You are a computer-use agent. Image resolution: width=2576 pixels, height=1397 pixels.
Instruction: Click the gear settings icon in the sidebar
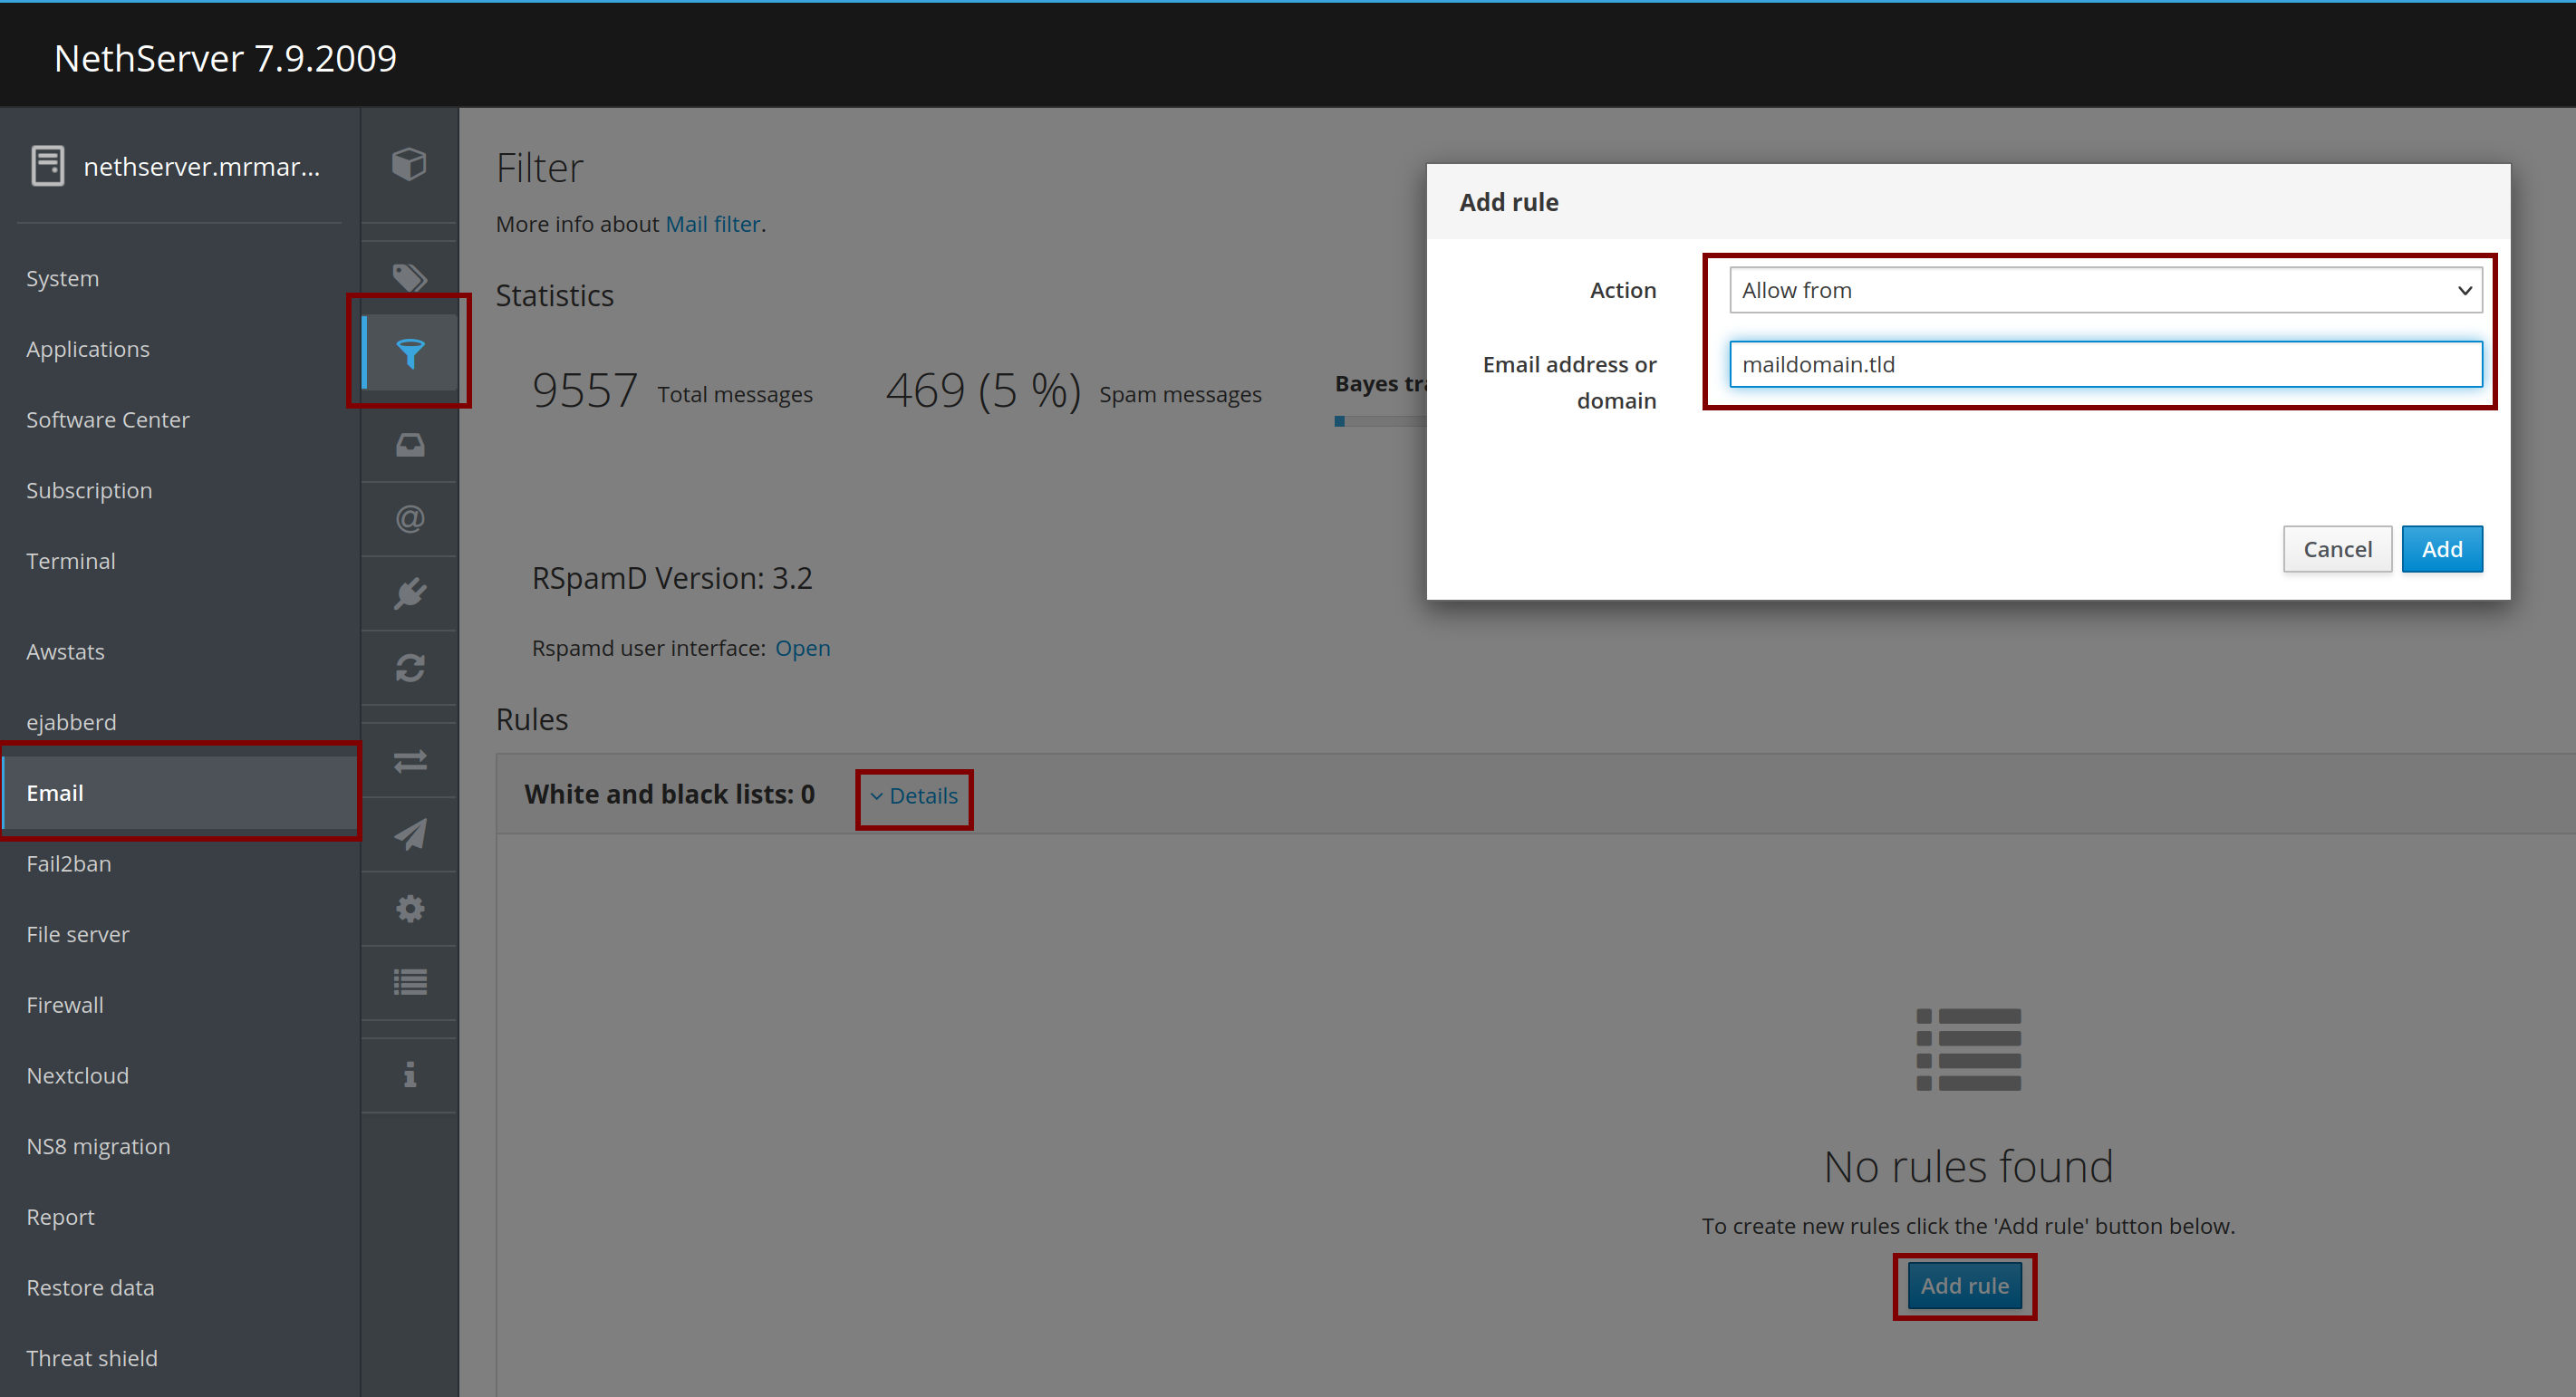click(x=410, y=908)
